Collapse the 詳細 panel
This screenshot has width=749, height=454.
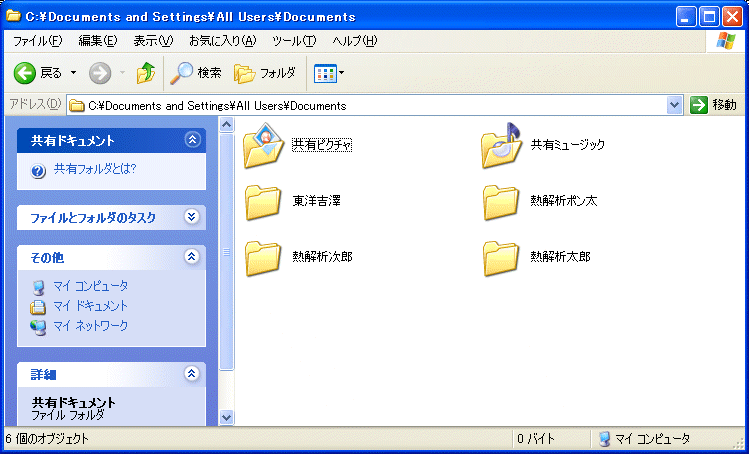click(x=192, y=373)
